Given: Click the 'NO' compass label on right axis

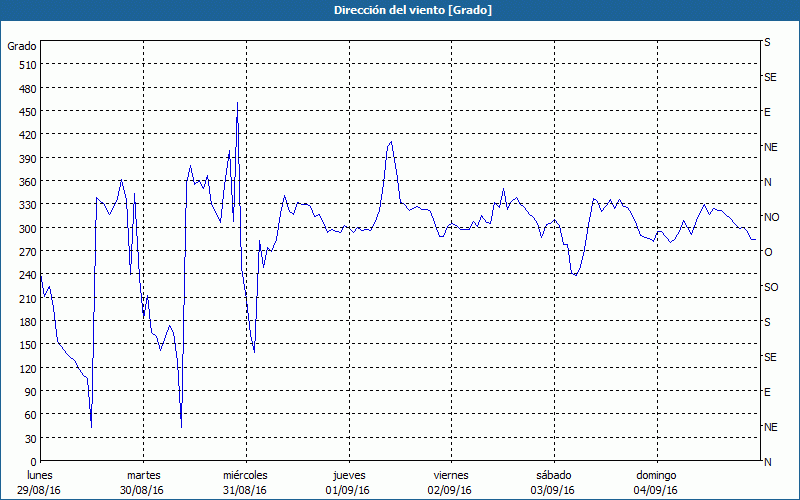Looking at the screenshot, I should click(771, 217).
